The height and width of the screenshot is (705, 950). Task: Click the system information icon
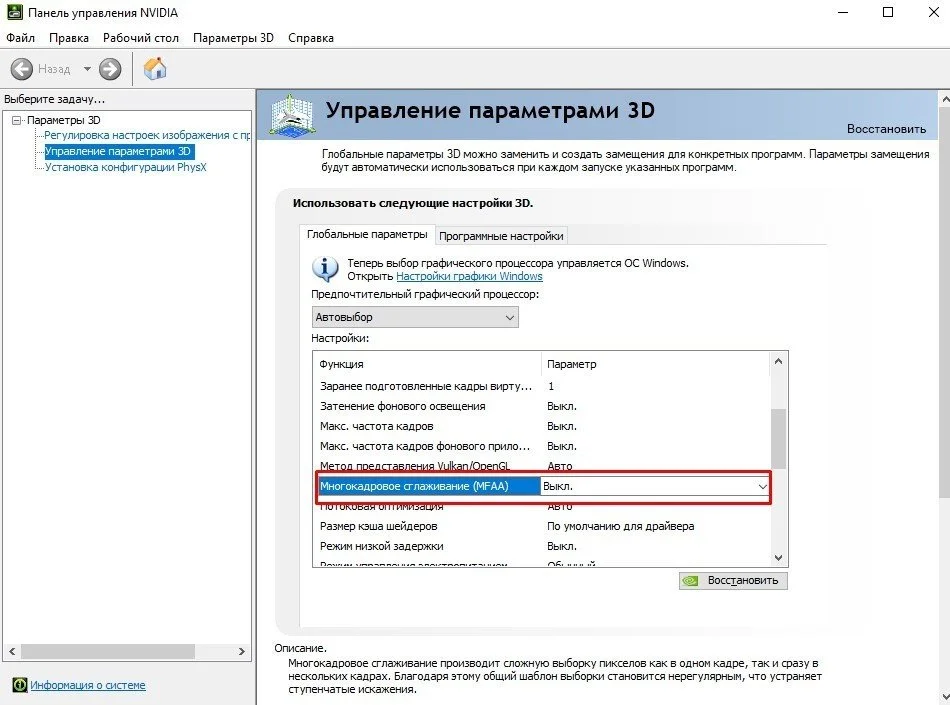click(20, 685)
